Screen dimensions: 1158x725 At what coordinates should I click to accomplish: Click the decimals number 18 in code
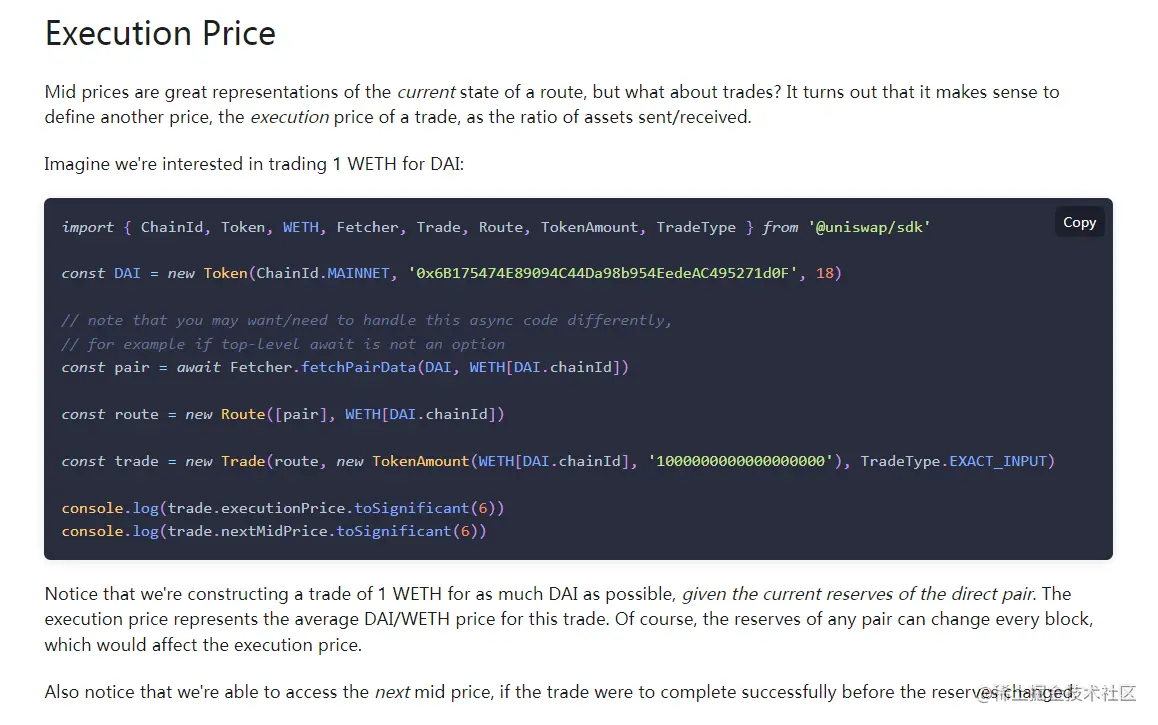click(x=824, y=273)
